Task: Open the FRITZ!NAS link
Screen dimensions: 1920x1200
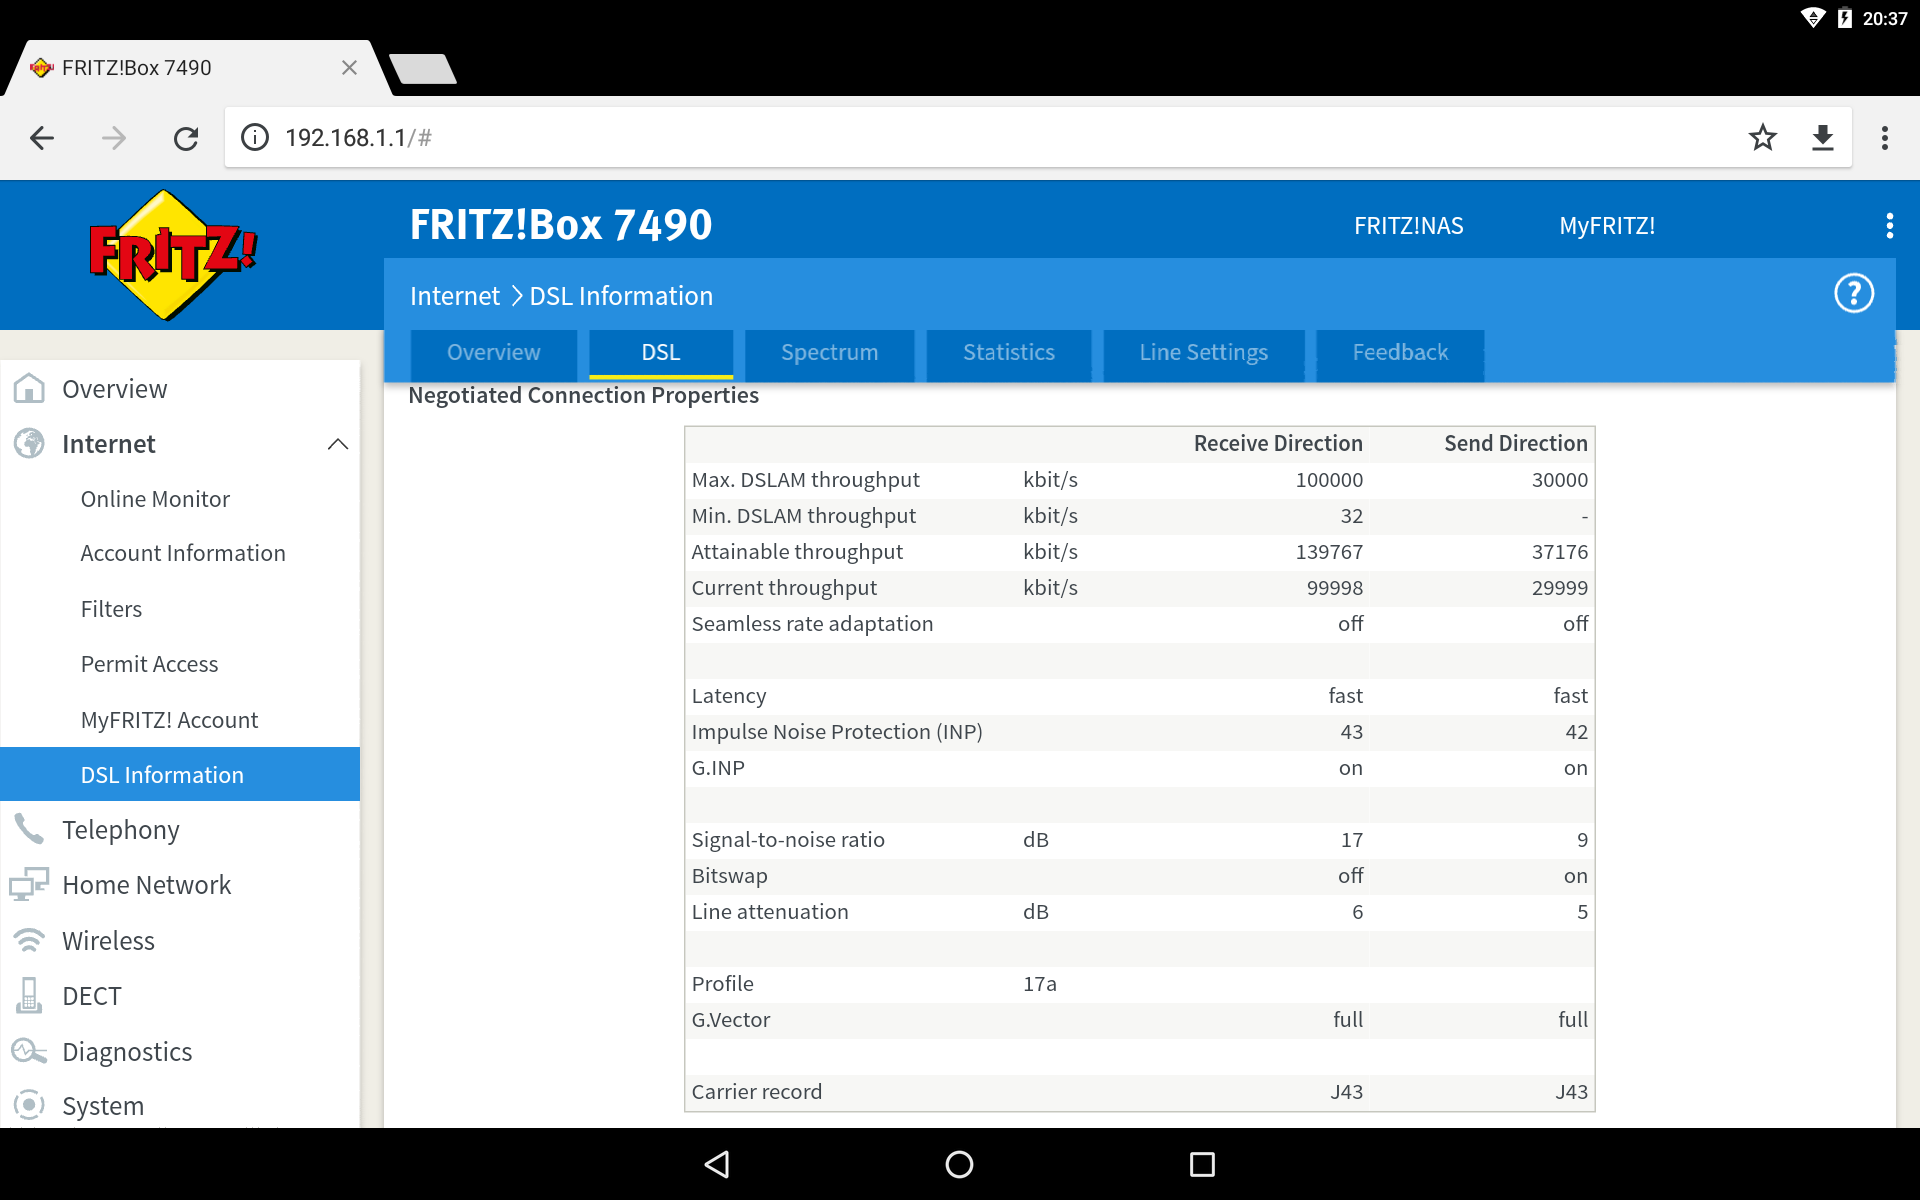Action: tap(1408, 226)
